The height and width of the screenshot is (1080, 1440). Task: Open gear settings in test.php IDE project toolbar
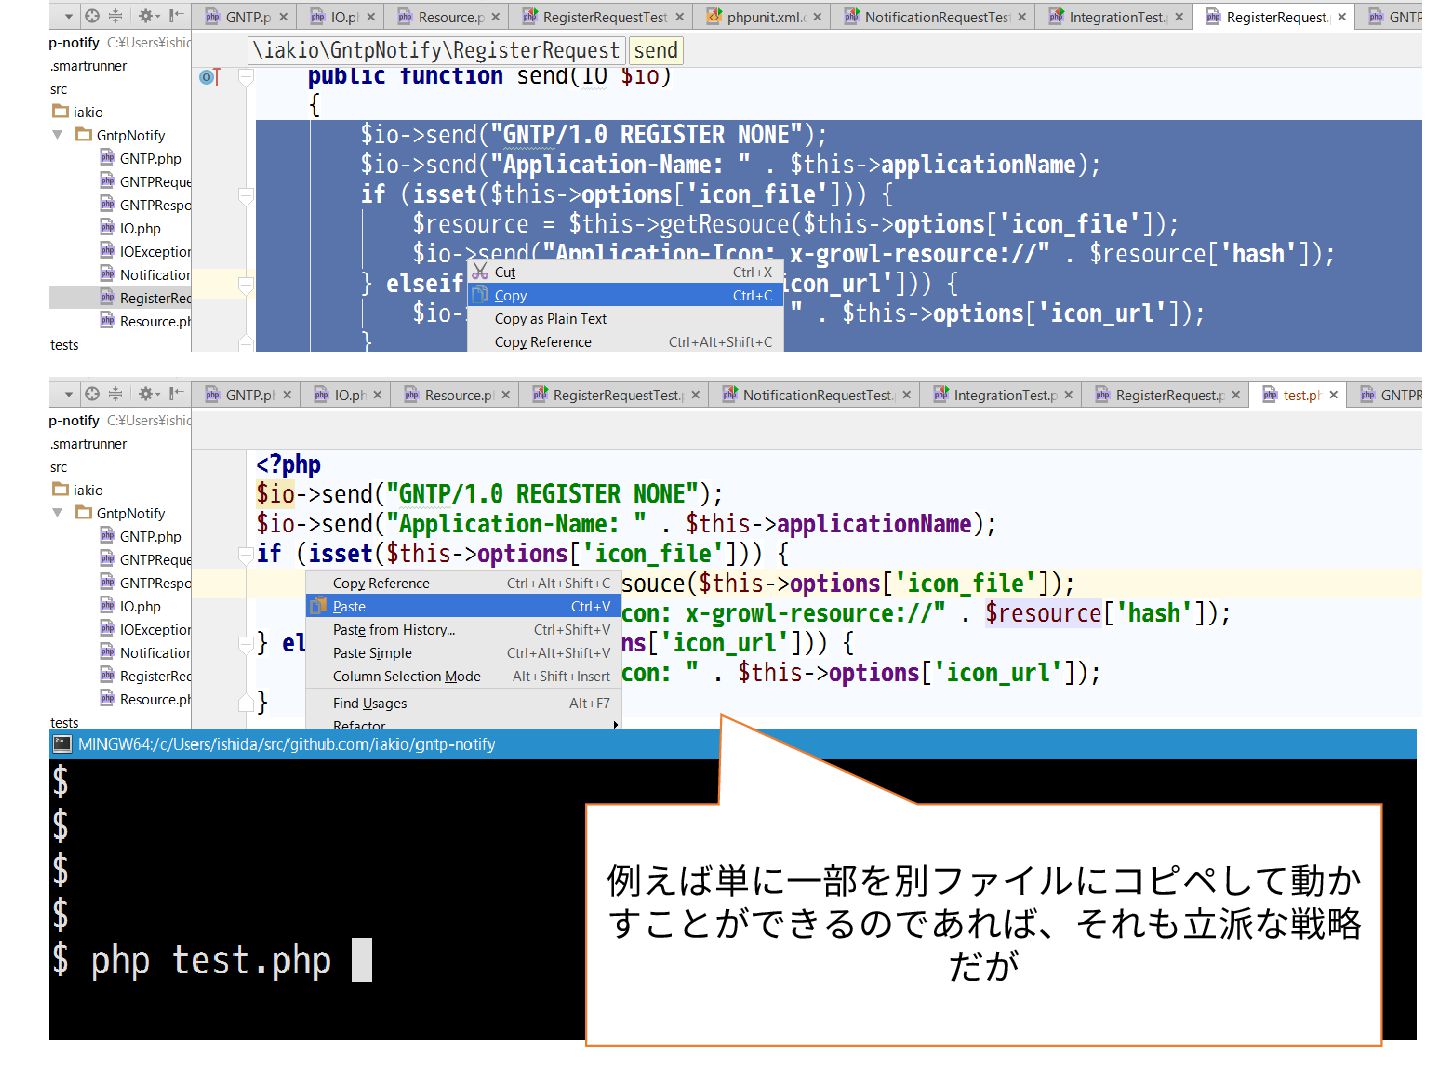pos(147,394)
